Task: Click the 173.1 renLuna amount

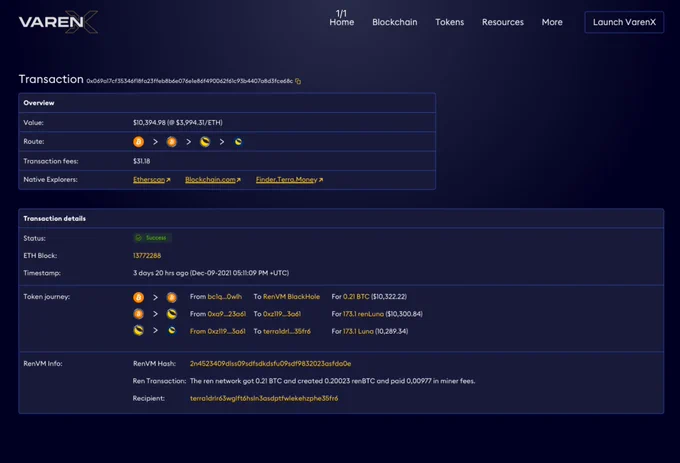Action: pyautogui.click(x=363, y=314)
